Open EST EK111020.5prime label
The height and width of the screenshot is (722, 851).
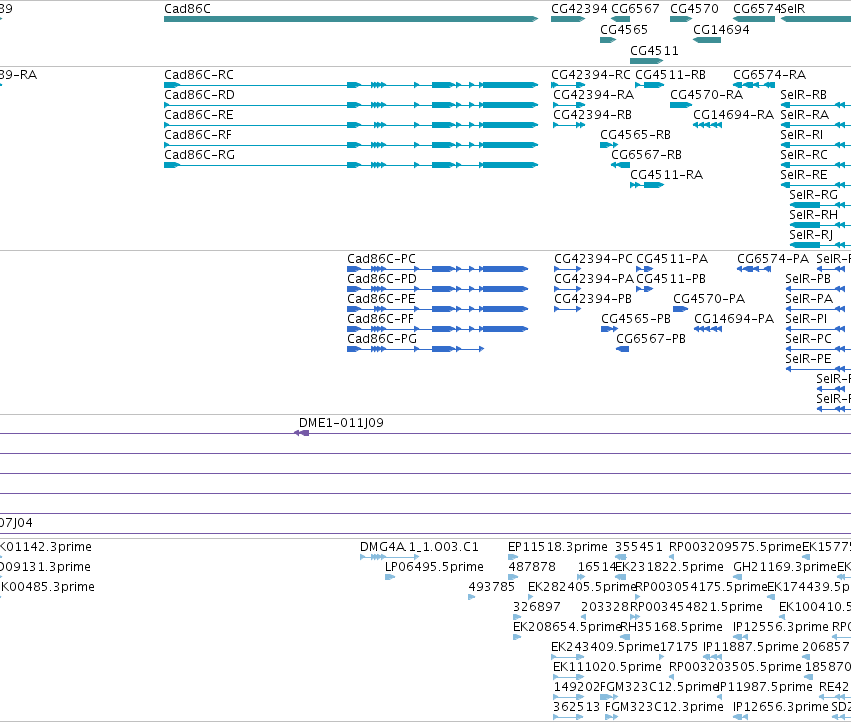(x=607, y=667)
